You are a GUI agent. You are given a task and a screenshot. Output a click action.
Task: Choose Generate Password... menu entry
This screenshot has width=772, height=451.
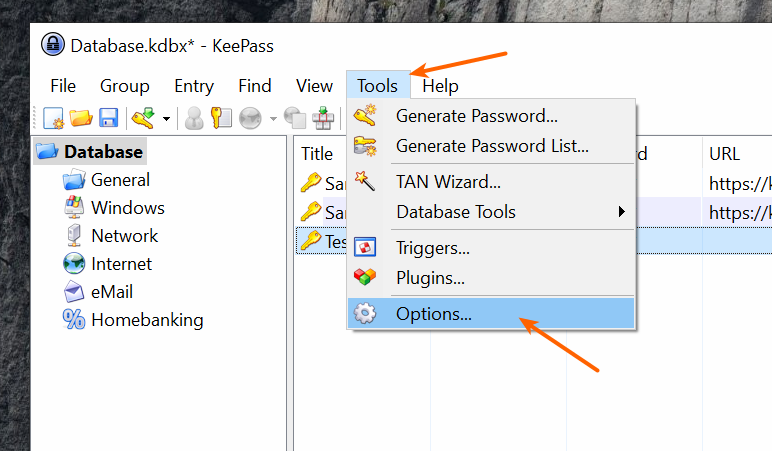tap(476, 116)
